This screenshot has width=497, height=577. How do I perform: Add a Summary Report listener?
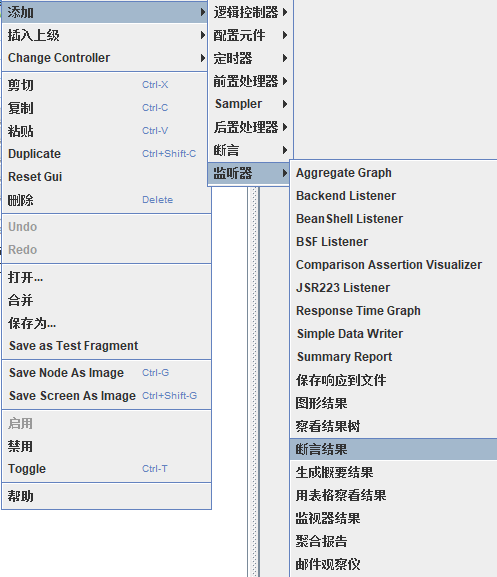394,357
